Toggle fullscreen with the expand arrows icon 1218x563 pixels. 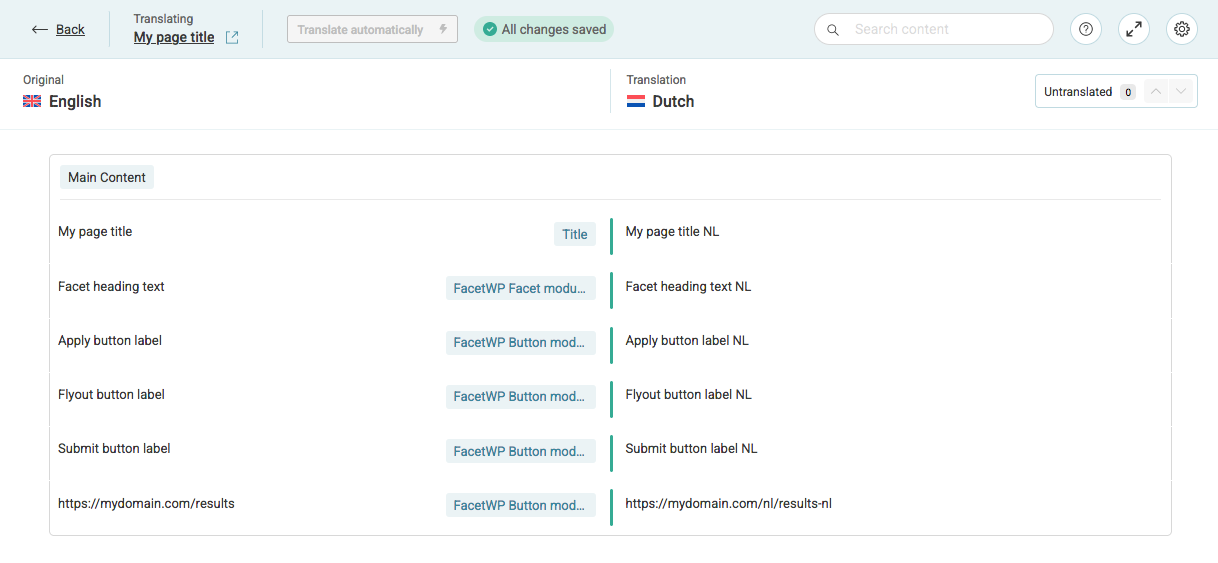click(1133, 29)
